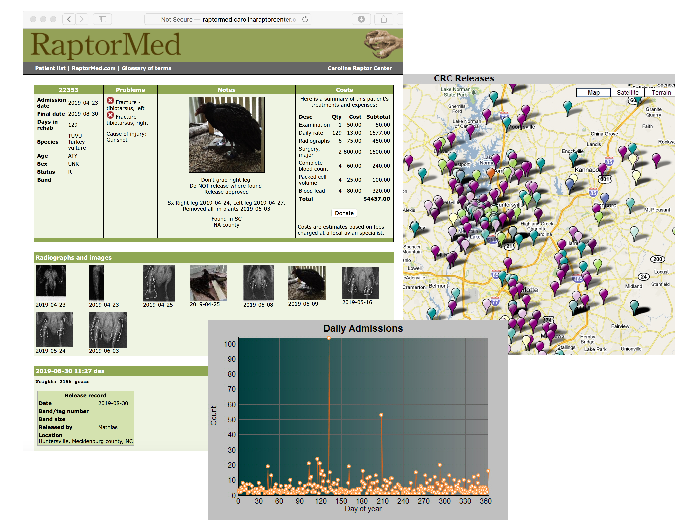The height and width of the screenshot is (524, 684).
Task: Open the wide full-body radiograph dated 2019-04-23
Action: click(x=51, y=281)
